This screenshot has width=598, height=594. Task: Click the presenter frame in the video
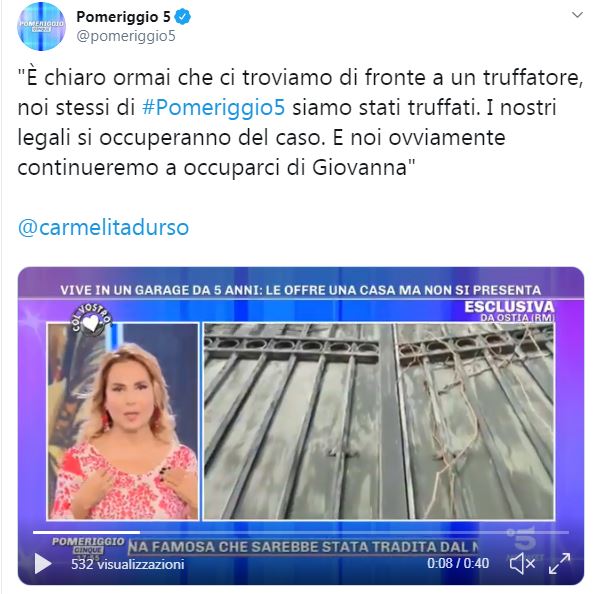[x=123, y=421]
